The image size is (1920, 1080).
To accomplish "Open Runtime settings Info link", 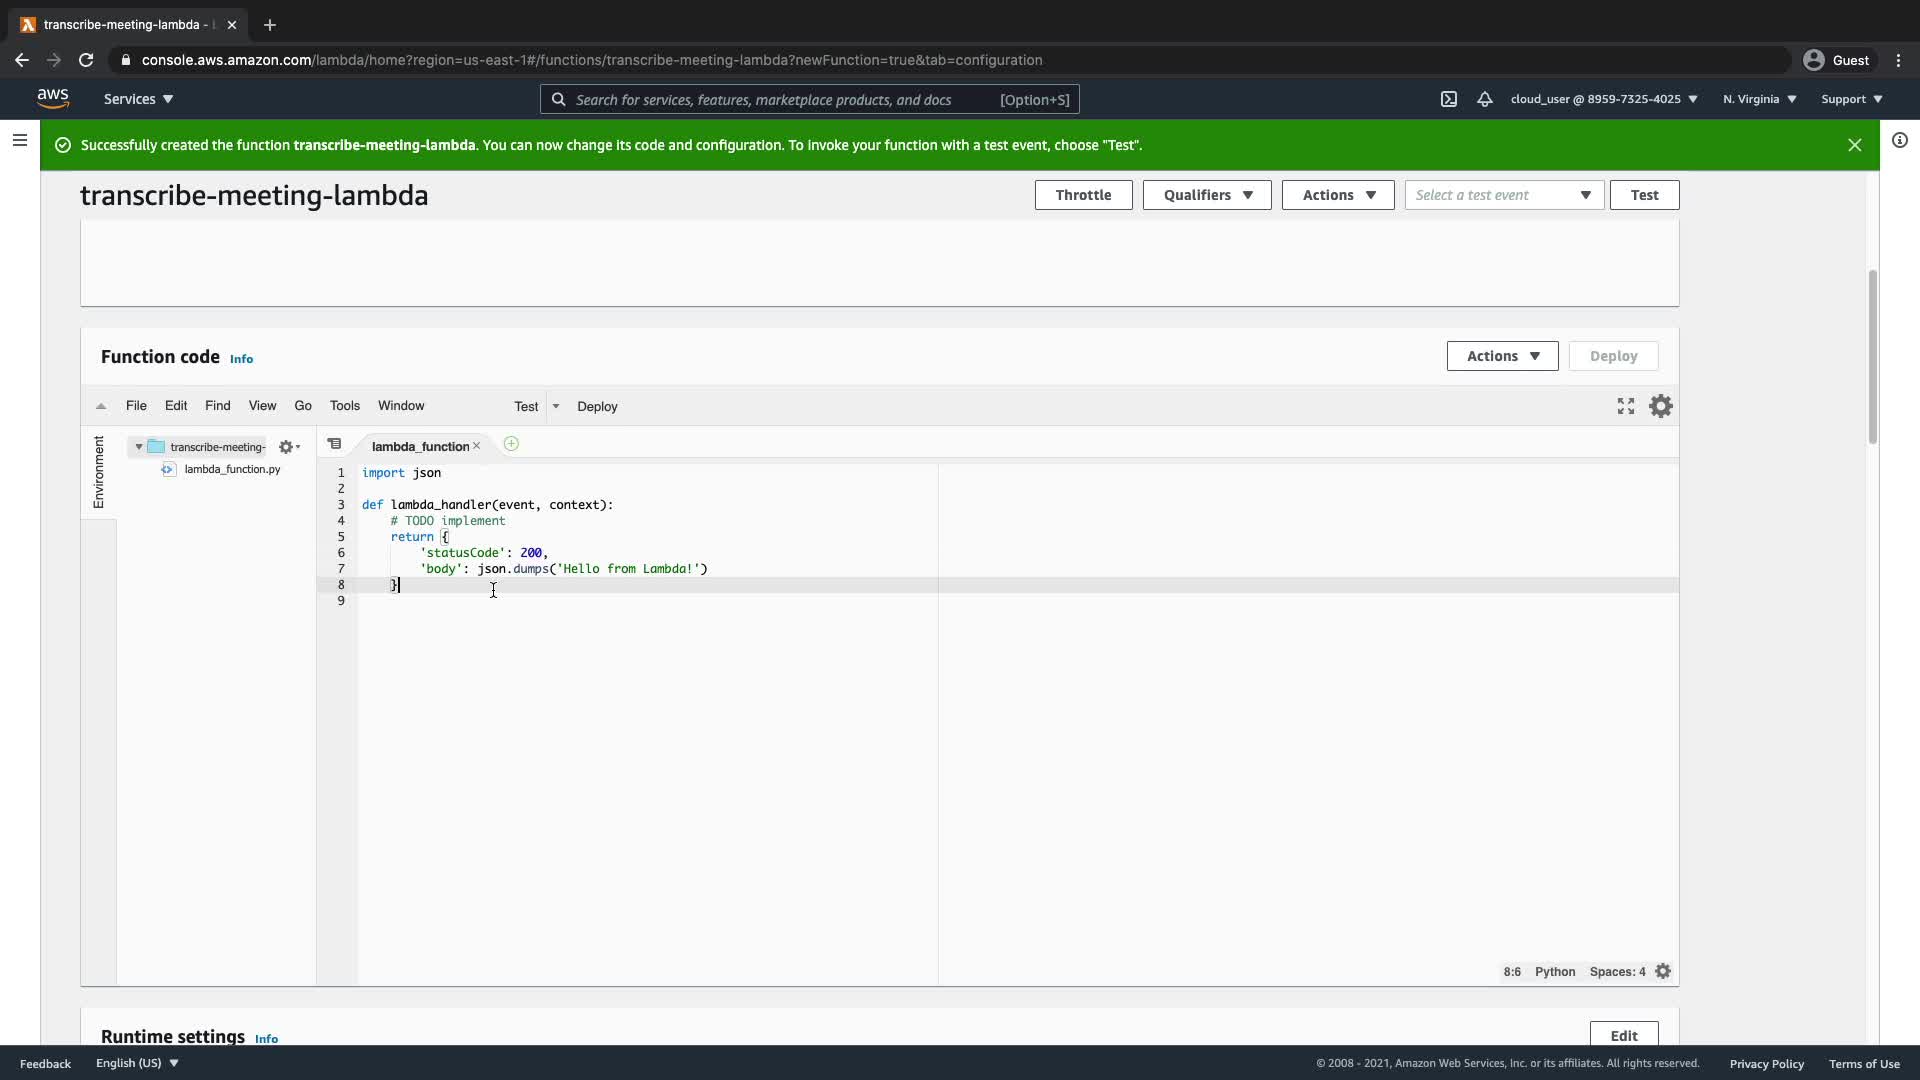I will 266,1039.
